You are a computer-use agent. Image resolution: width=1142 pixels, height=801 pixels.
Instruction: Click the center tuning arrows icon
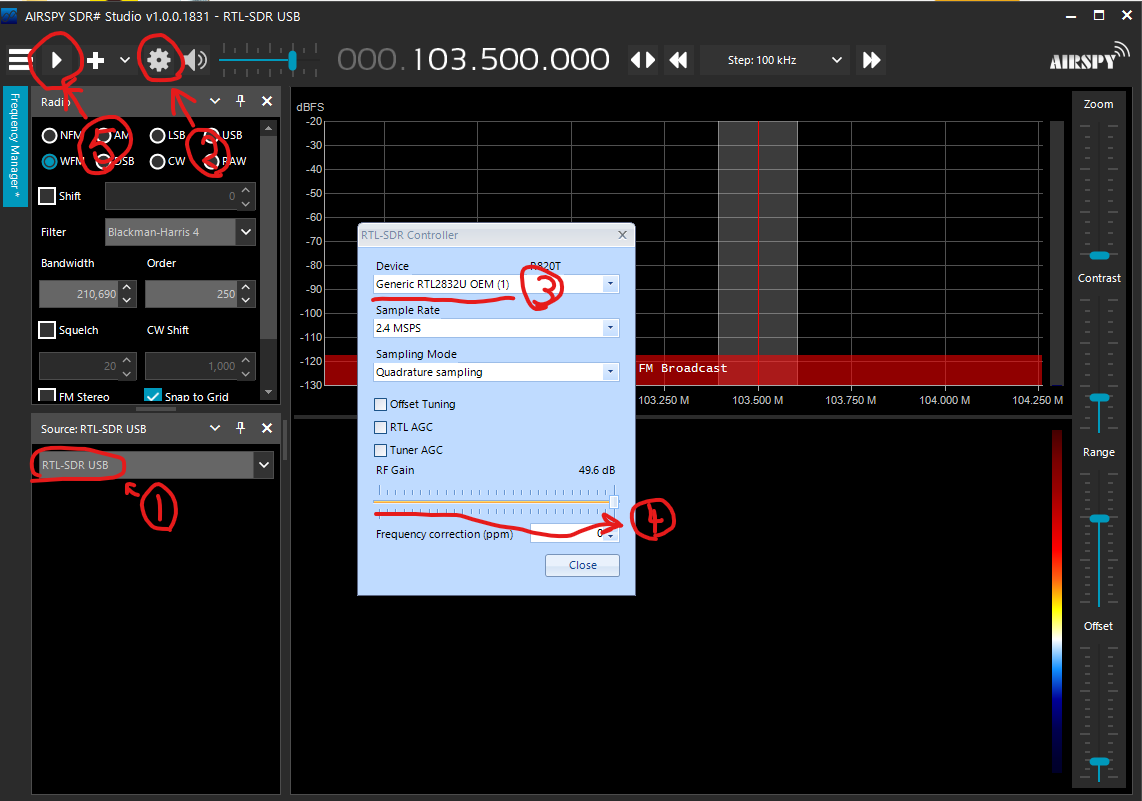[642, 60]
